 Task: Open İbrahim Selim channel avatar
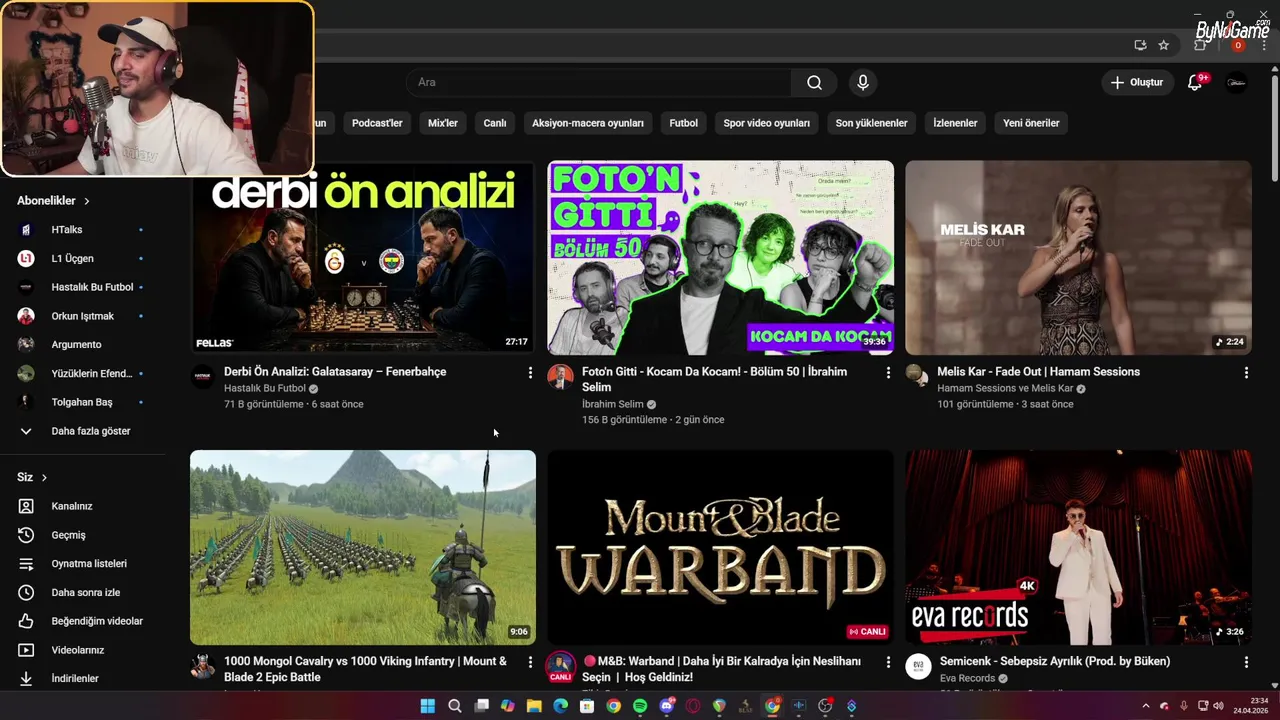(560, 377)
